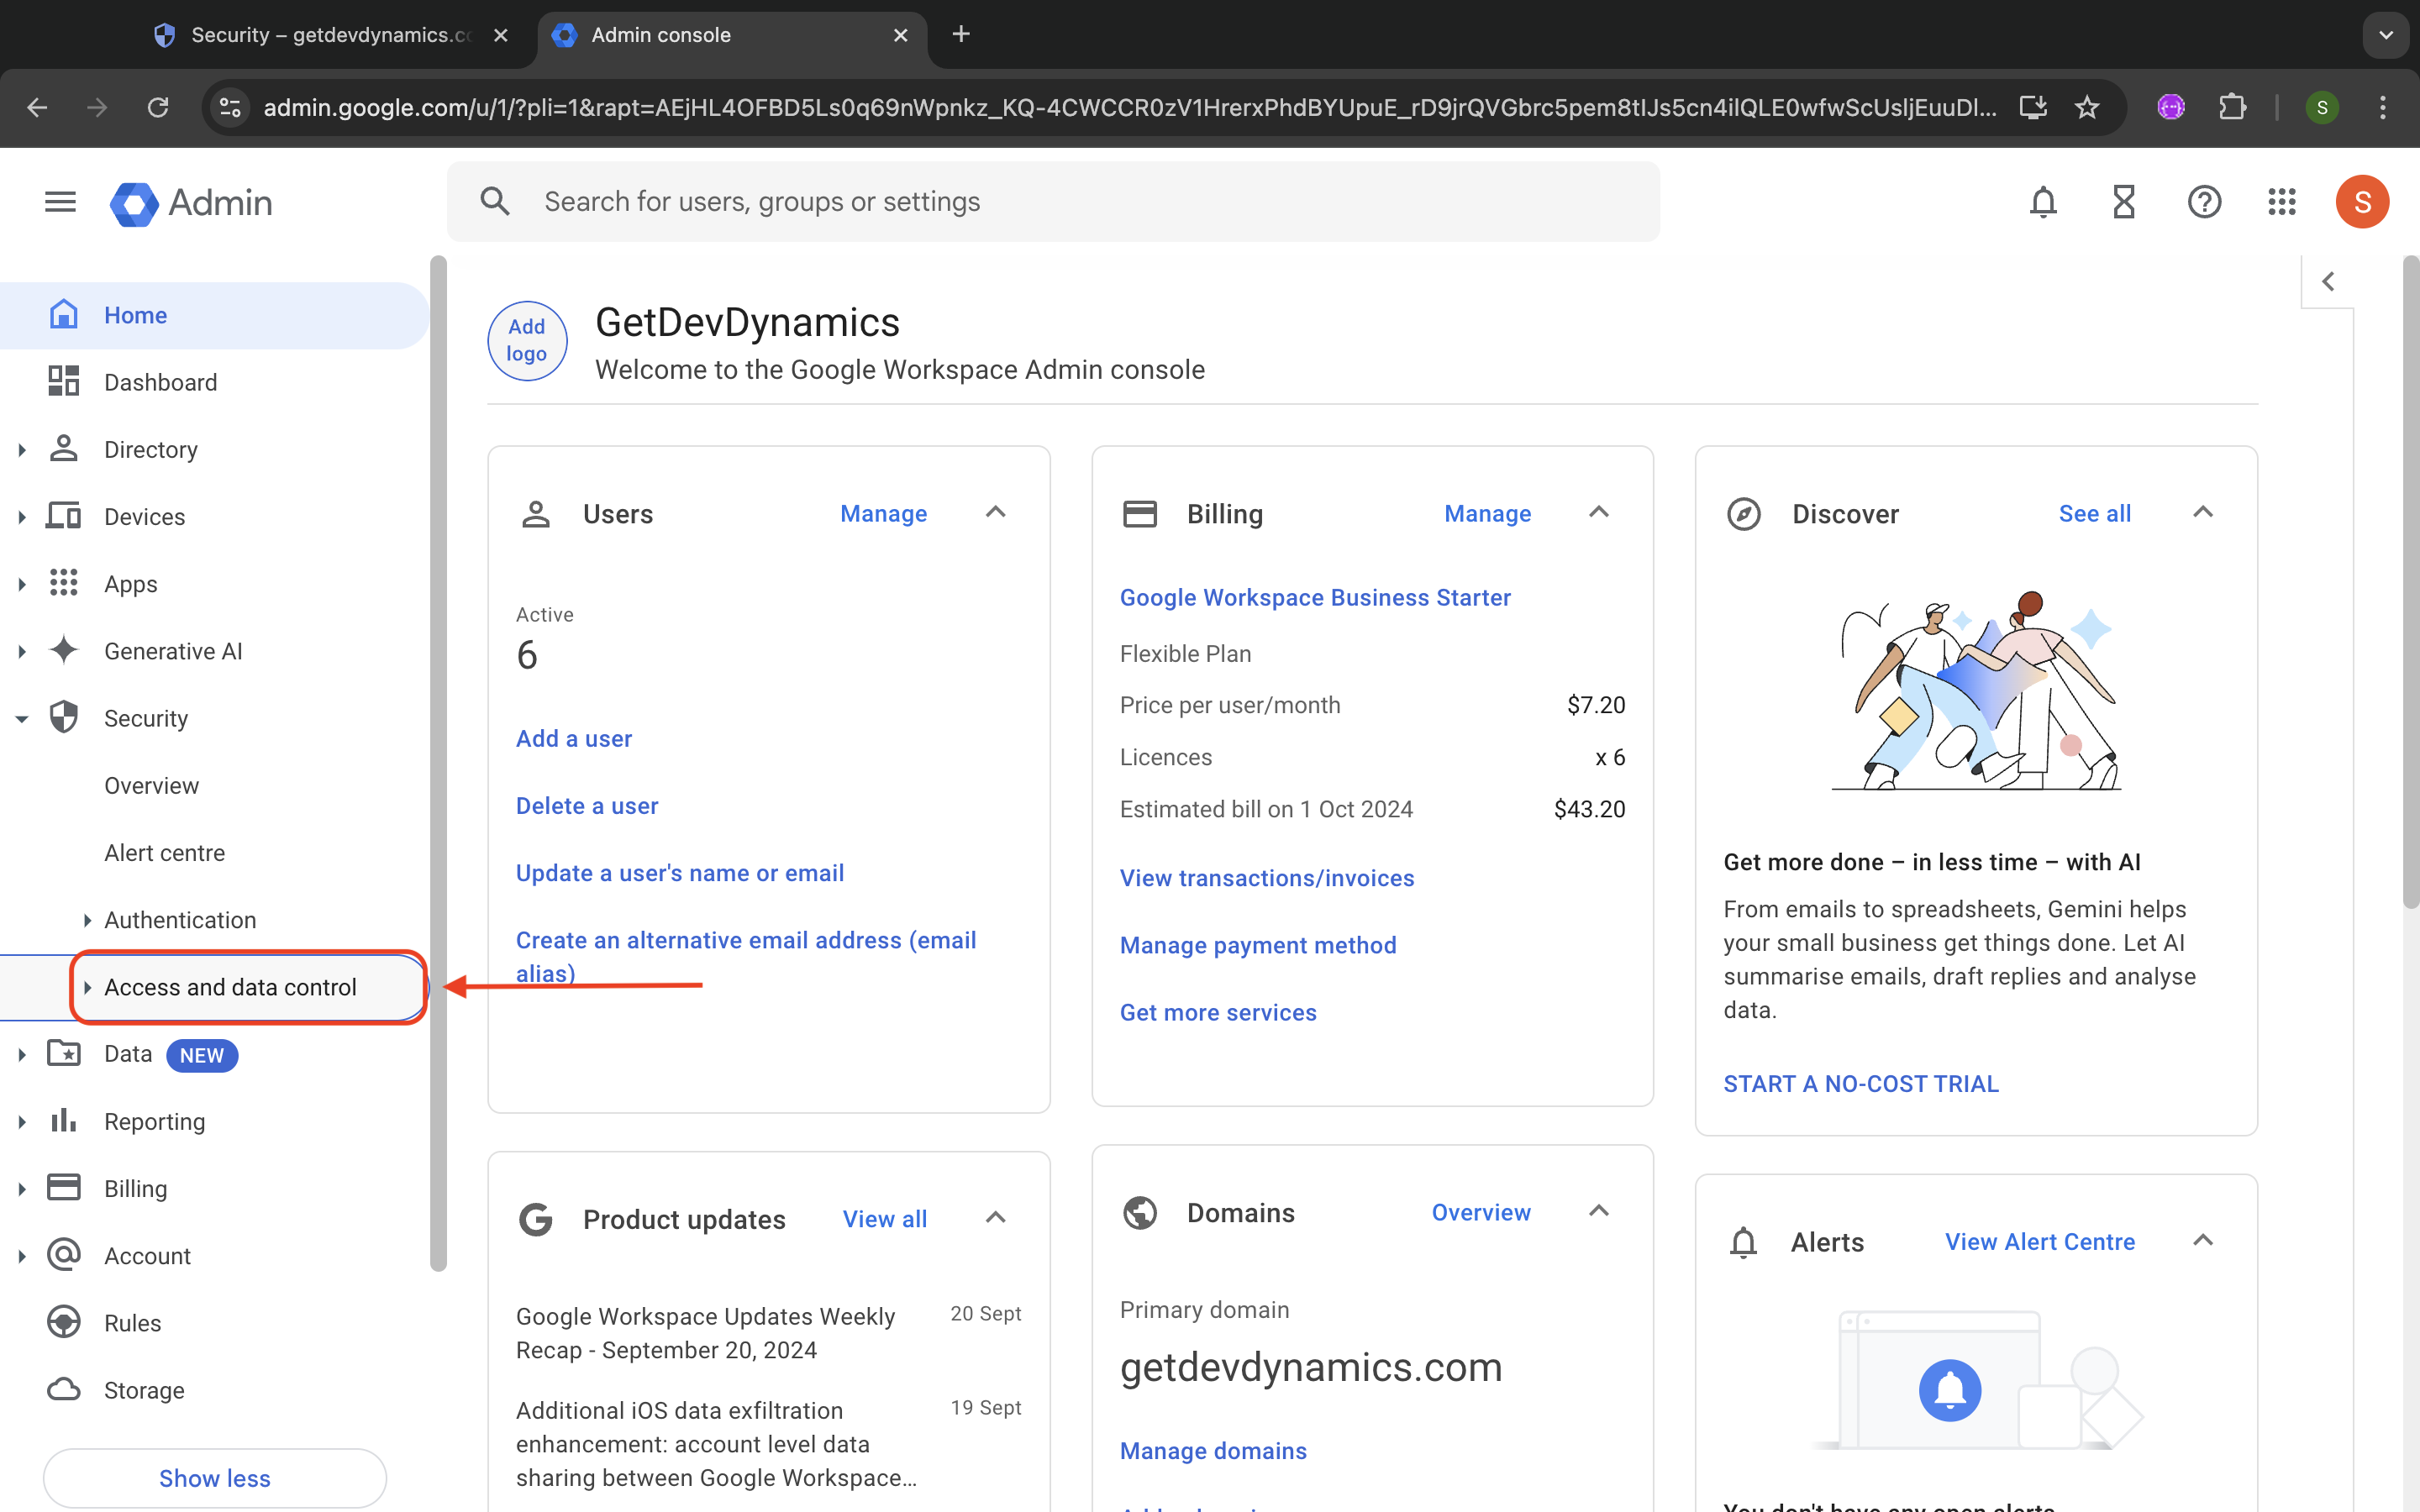Viewport: 2420px width, 1512px height.
Task: Toggle the main menu hamburger icon
Action: (60, 202)
